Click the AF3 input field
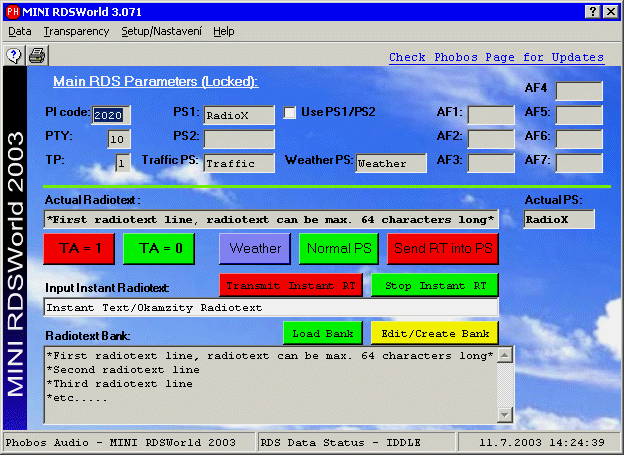This screenshot has height=455, width=624. [x=491, y=163]
